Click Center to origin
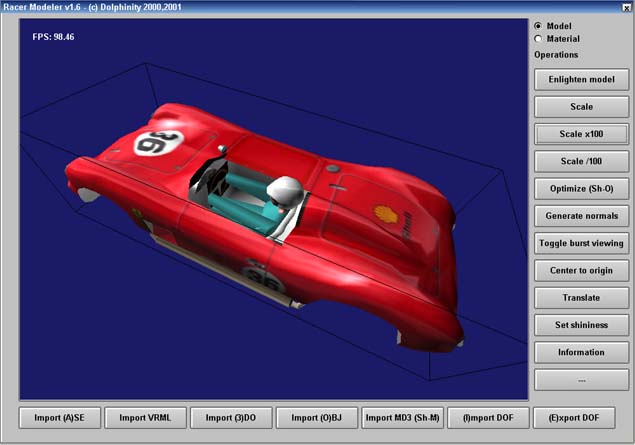635x445 pixels. coord(581,270)
